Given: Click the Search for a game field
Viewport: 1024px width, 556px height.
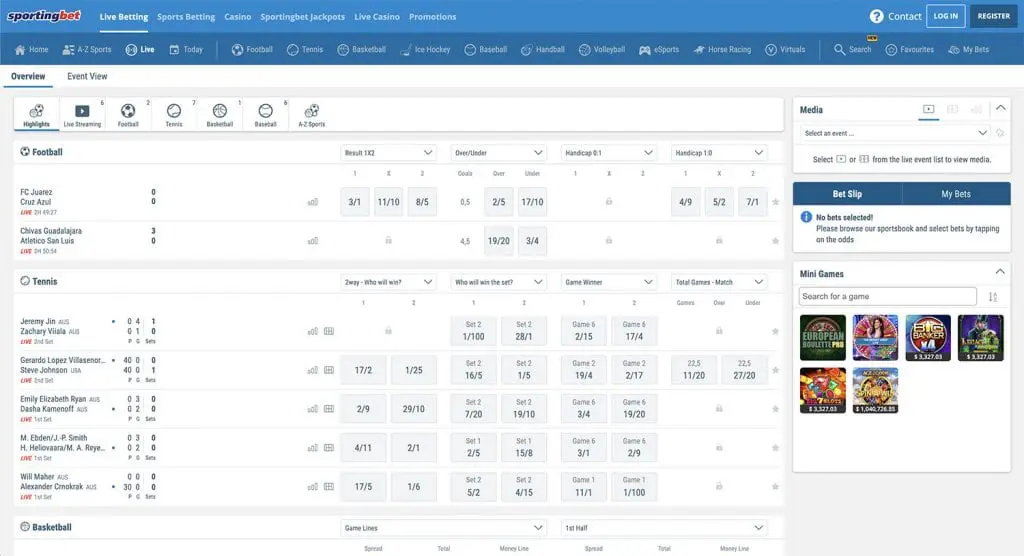Looking at the screenshot, I should [x=888, y=297].
